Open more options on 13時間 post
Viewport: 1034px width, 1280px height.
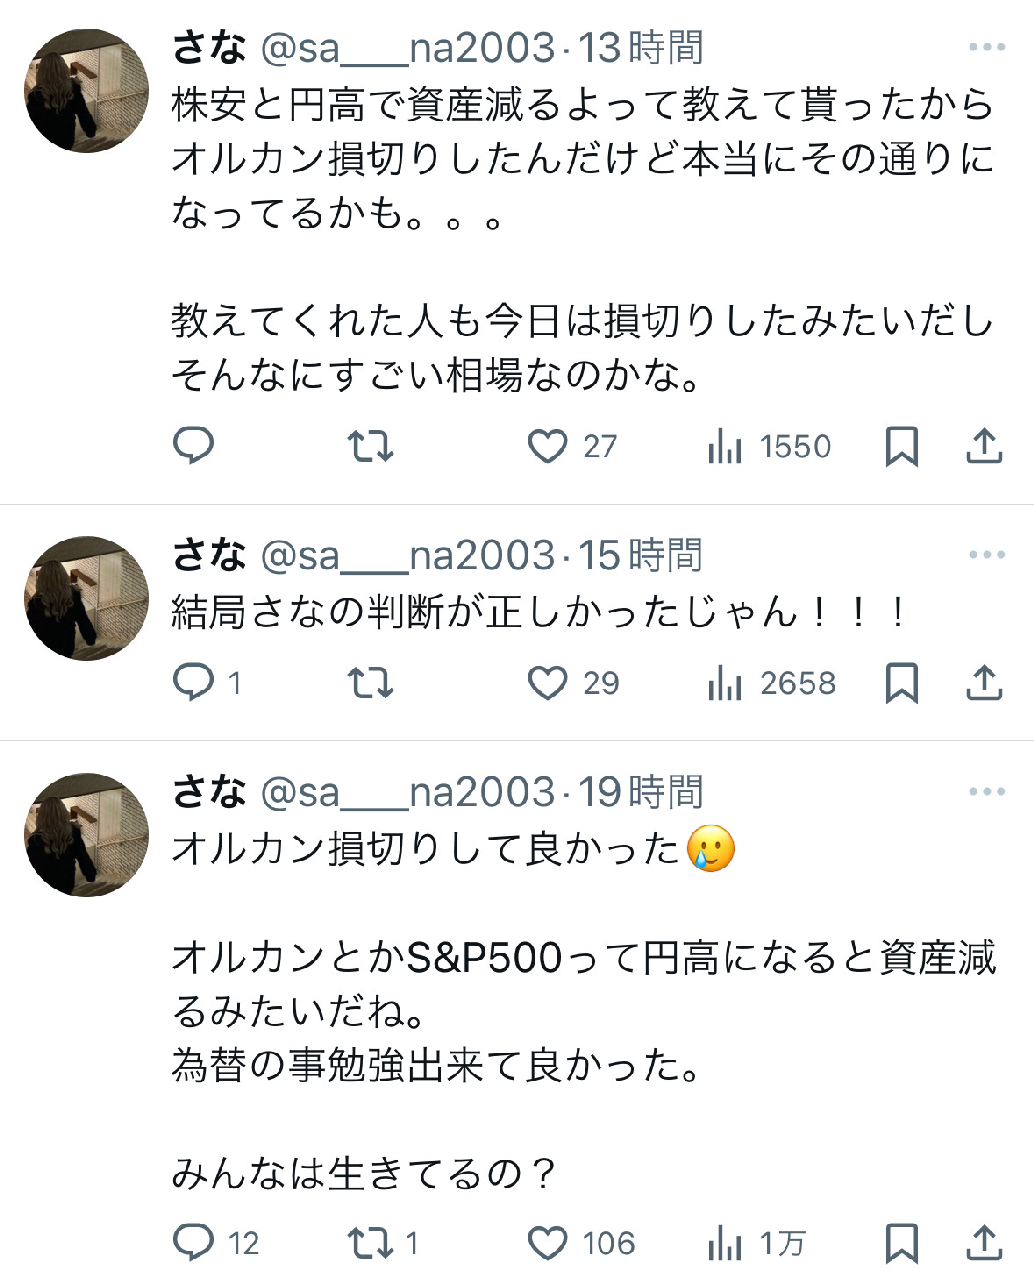[x=987, y=47]
